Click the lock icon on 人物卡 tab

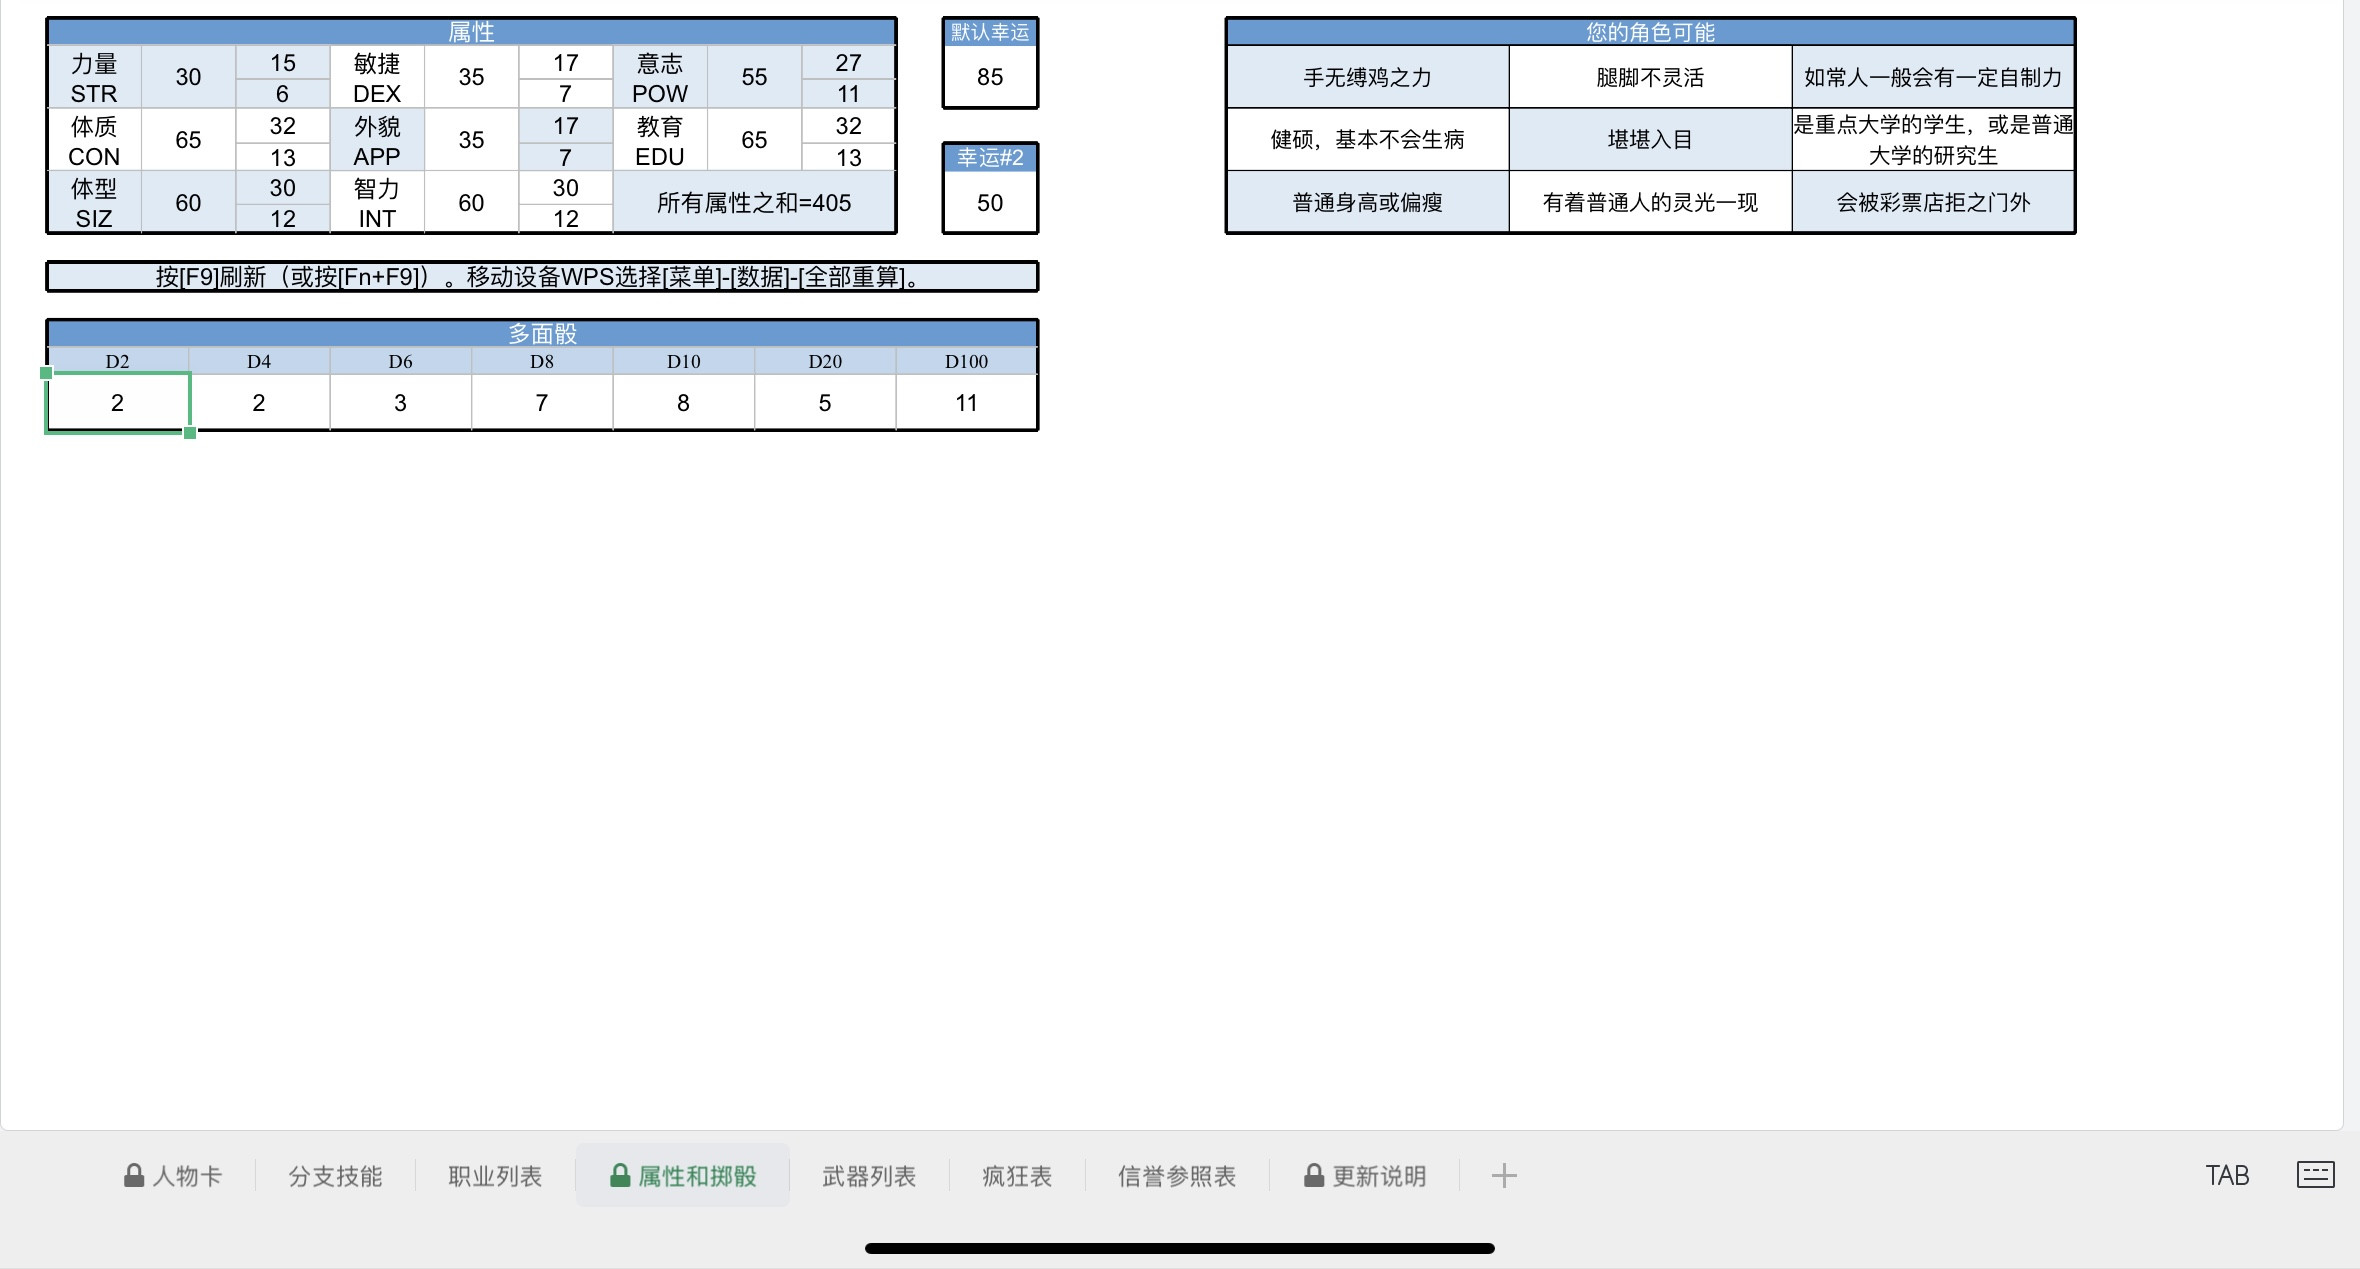click(x=133, y=1175)
